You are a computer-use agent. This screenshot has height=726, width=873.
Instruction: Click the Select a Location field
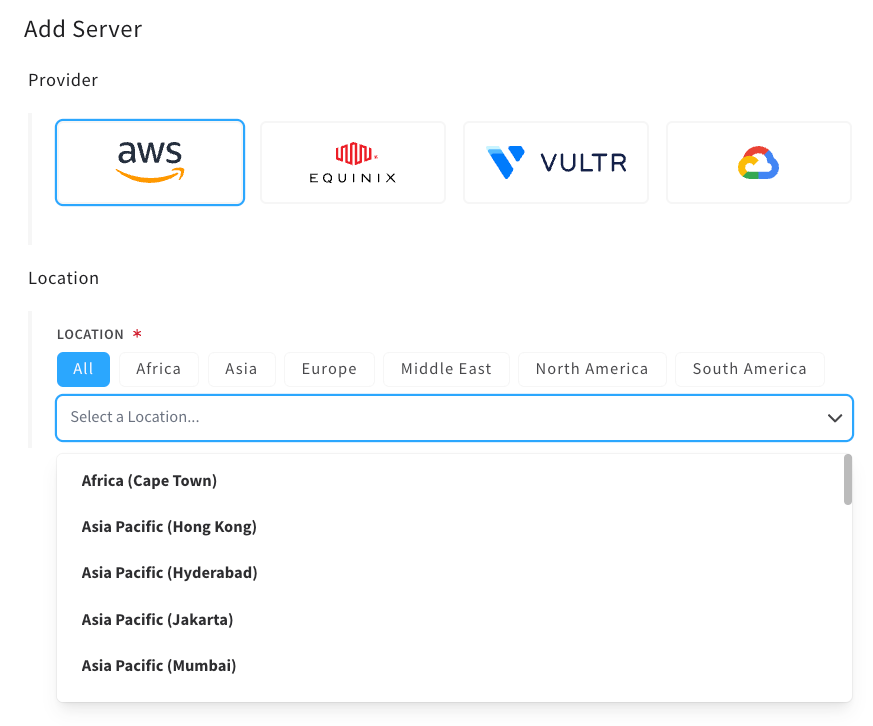[454, 418]
